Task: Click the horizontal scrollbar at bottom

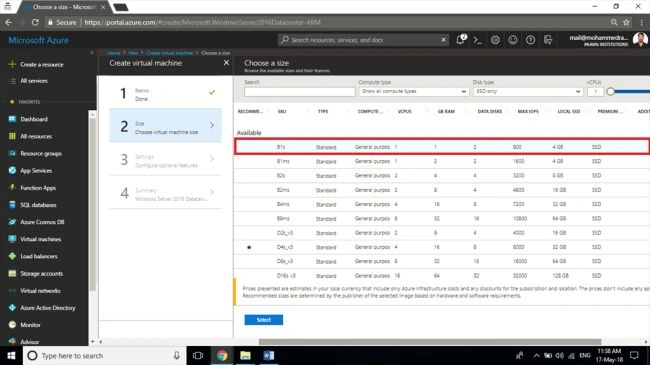Action: click(430, 342)
